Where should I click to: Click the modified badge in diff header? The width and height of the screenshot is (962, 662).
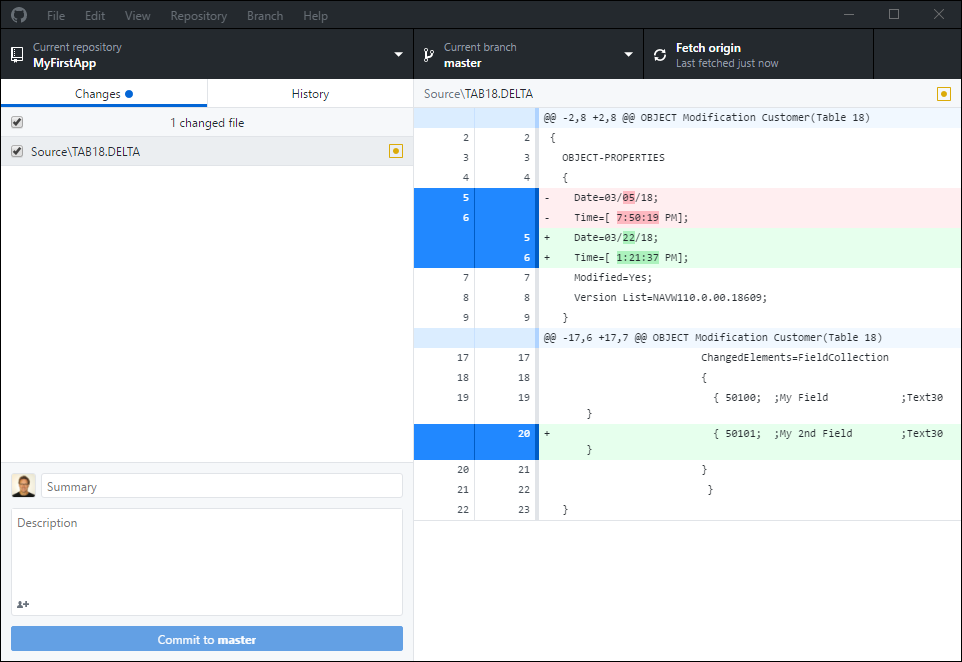pos(943,94)
